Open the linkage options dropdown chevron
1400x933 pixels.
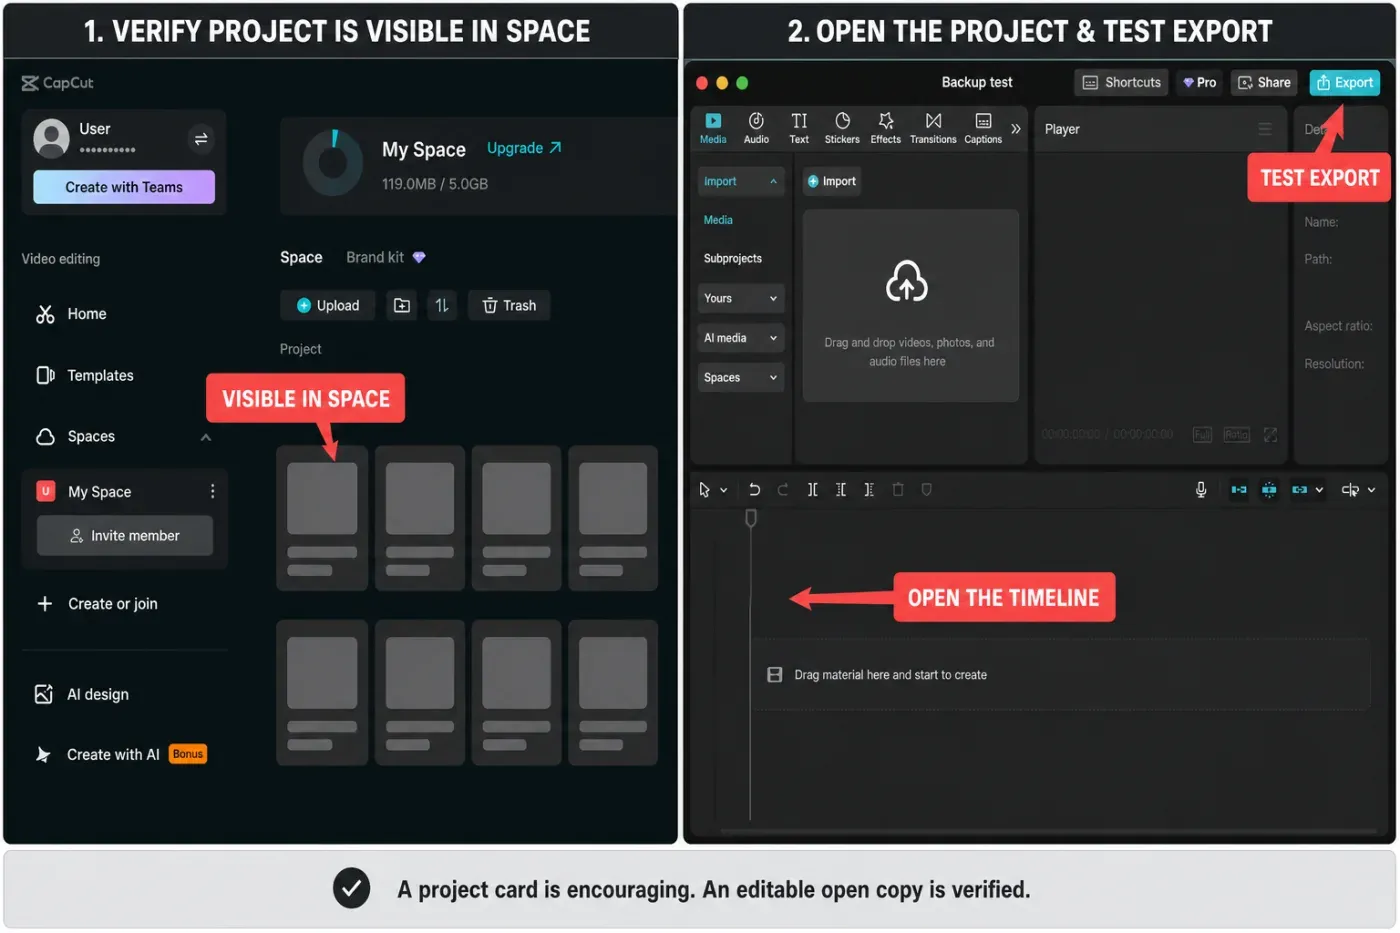coord(1319,490)
